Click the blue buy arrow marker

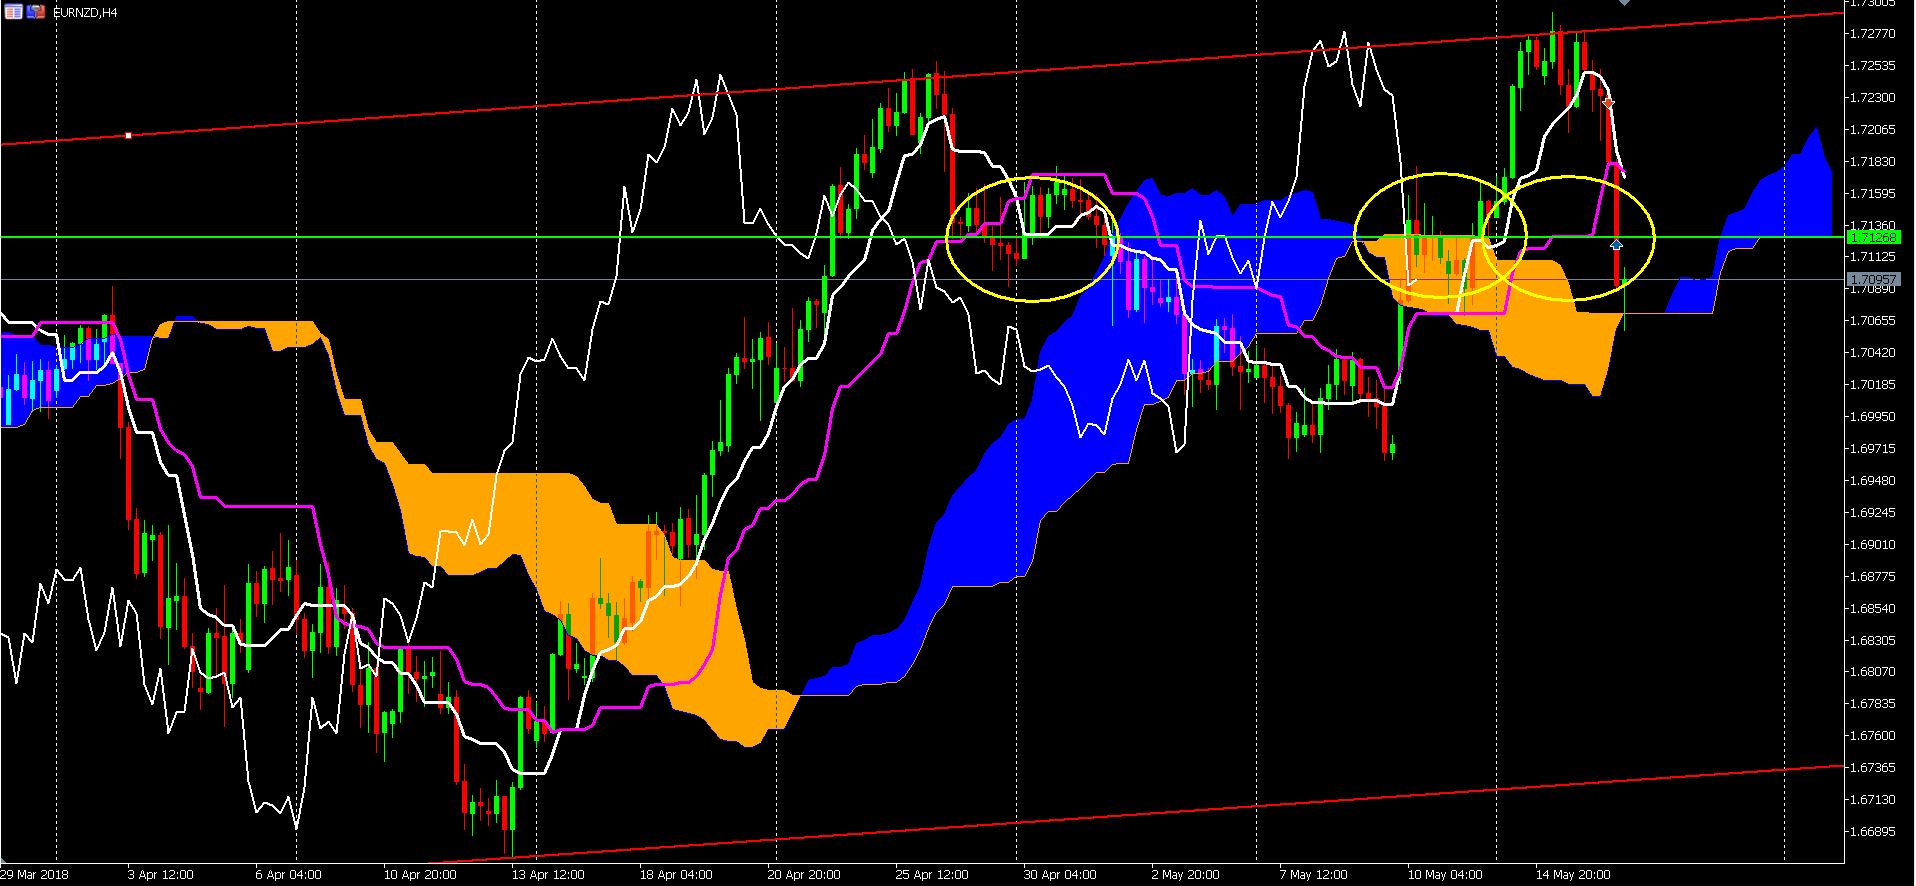tap(1616, 244)
